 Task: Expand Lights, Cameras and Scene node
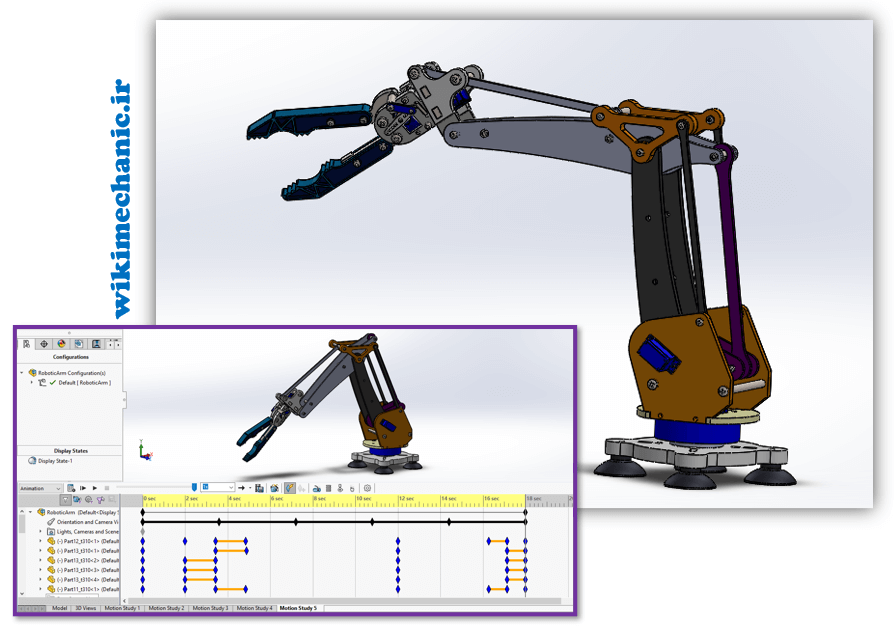coord(41,531)
